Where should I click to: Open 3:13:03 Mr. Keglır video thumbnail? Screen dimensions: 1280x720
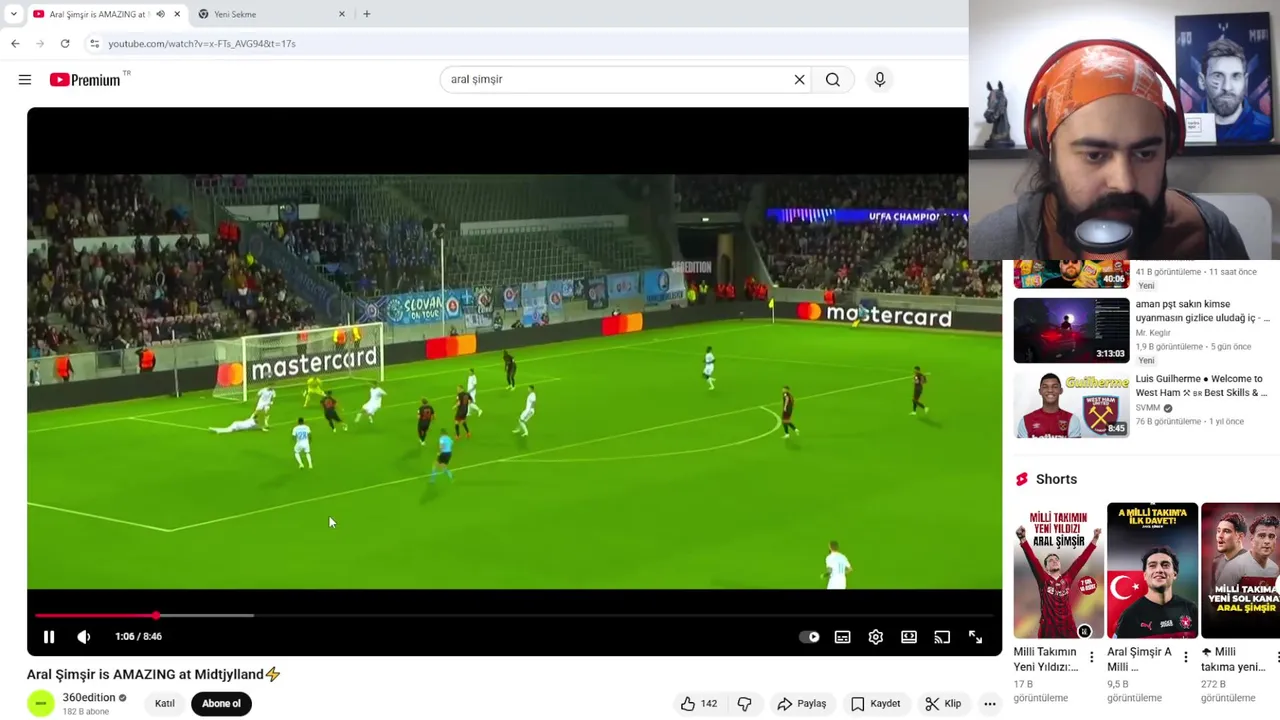pos(1071,330)
